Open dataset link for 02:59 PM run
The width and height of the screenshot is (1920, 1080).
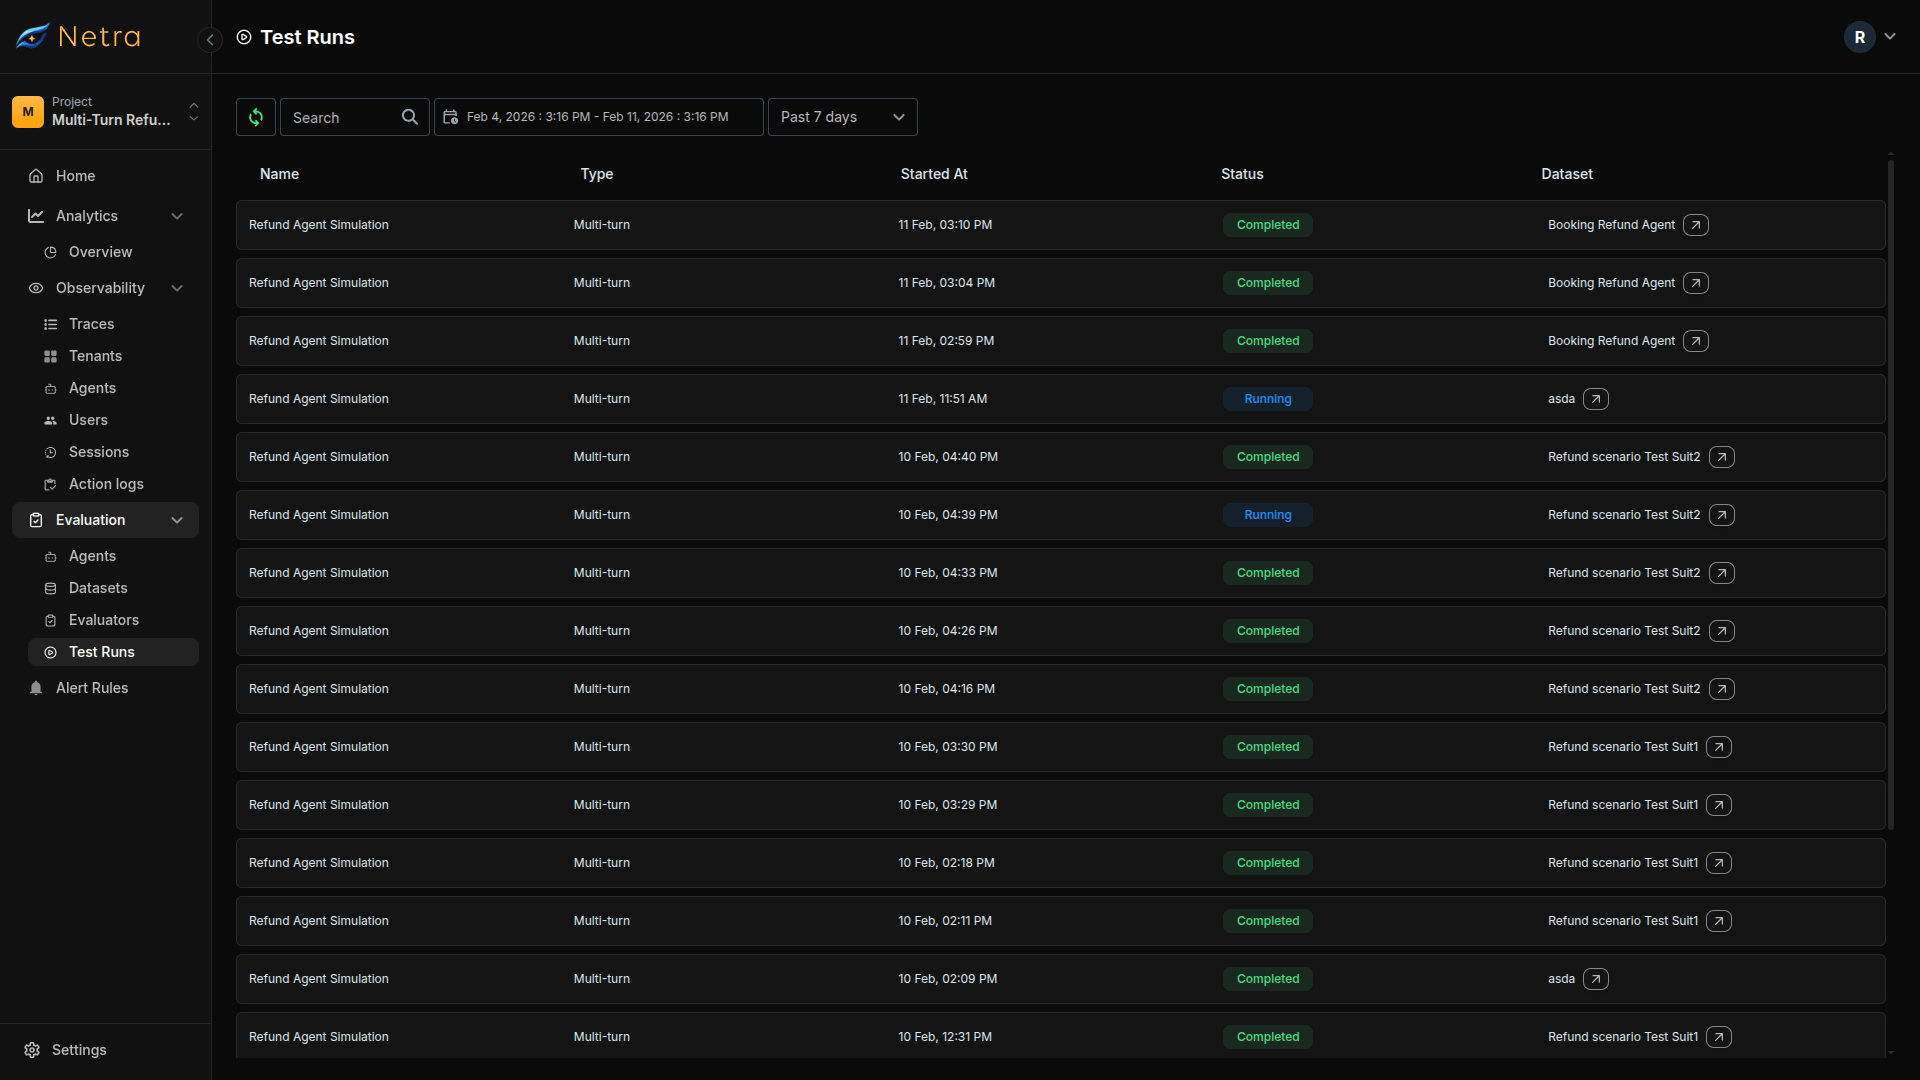click(1696, 341)
